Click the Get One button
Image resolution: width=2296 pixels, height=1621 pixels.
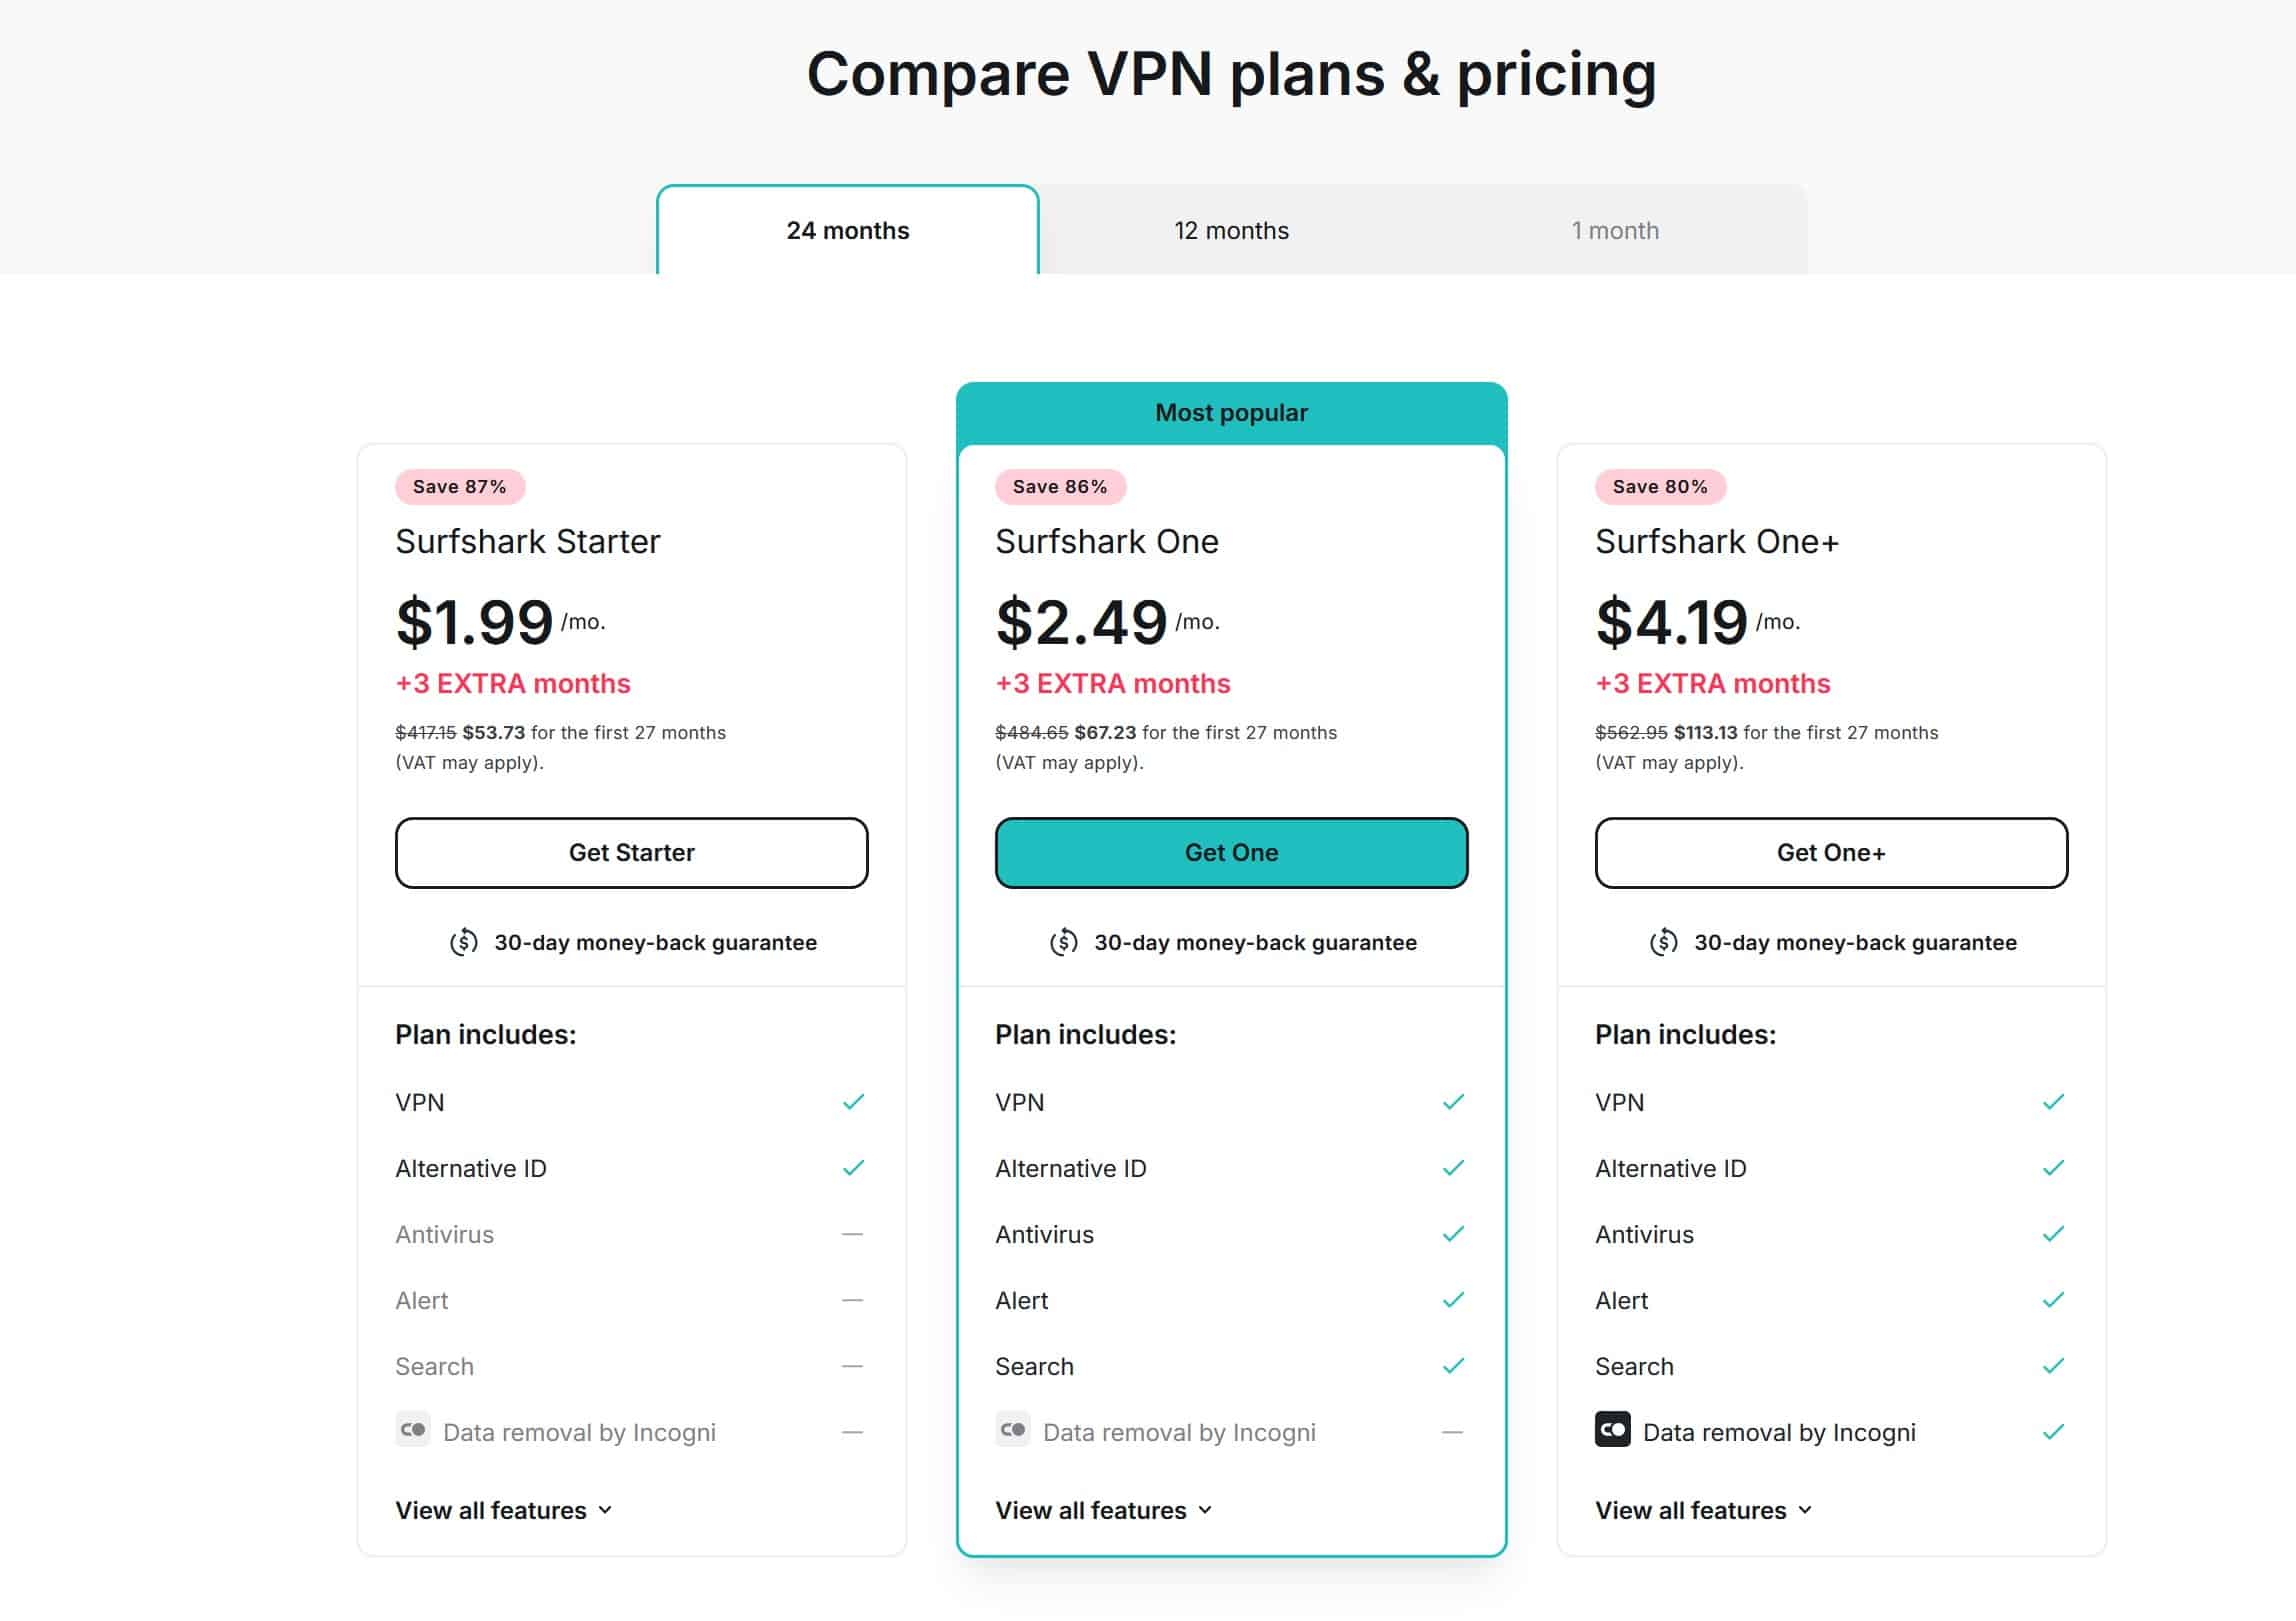click(x=1231, y=852)
